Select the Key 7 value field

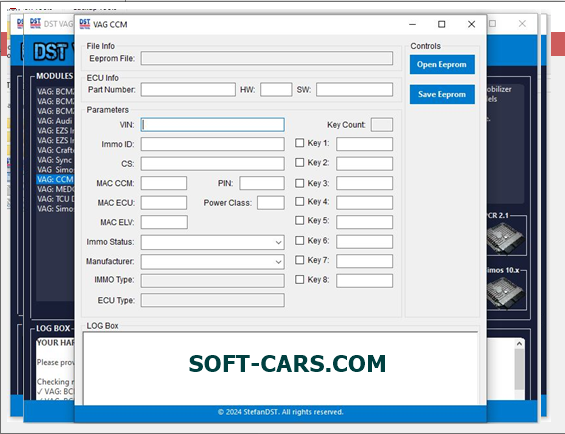click(x=365, y=261)
